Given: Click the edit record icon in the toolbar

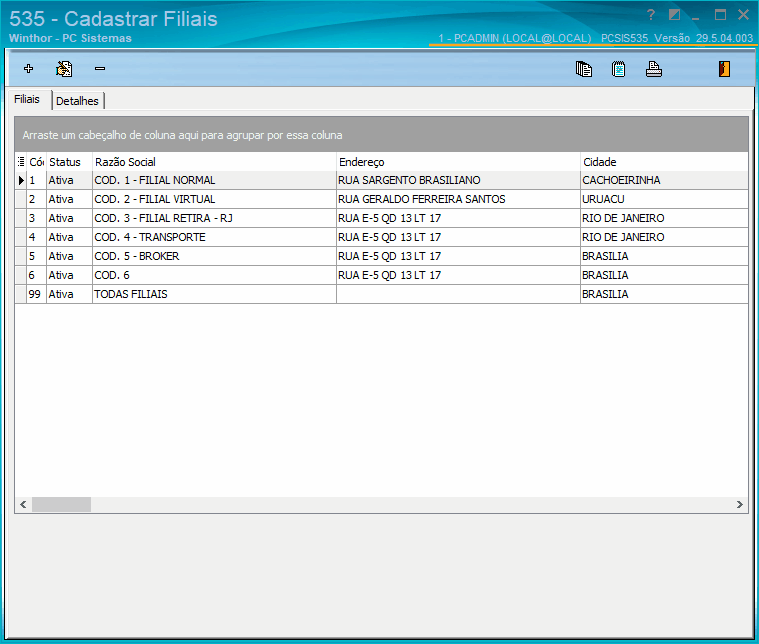Looking at the screenshot, I should pyautogui.click(x=64, y=69).
